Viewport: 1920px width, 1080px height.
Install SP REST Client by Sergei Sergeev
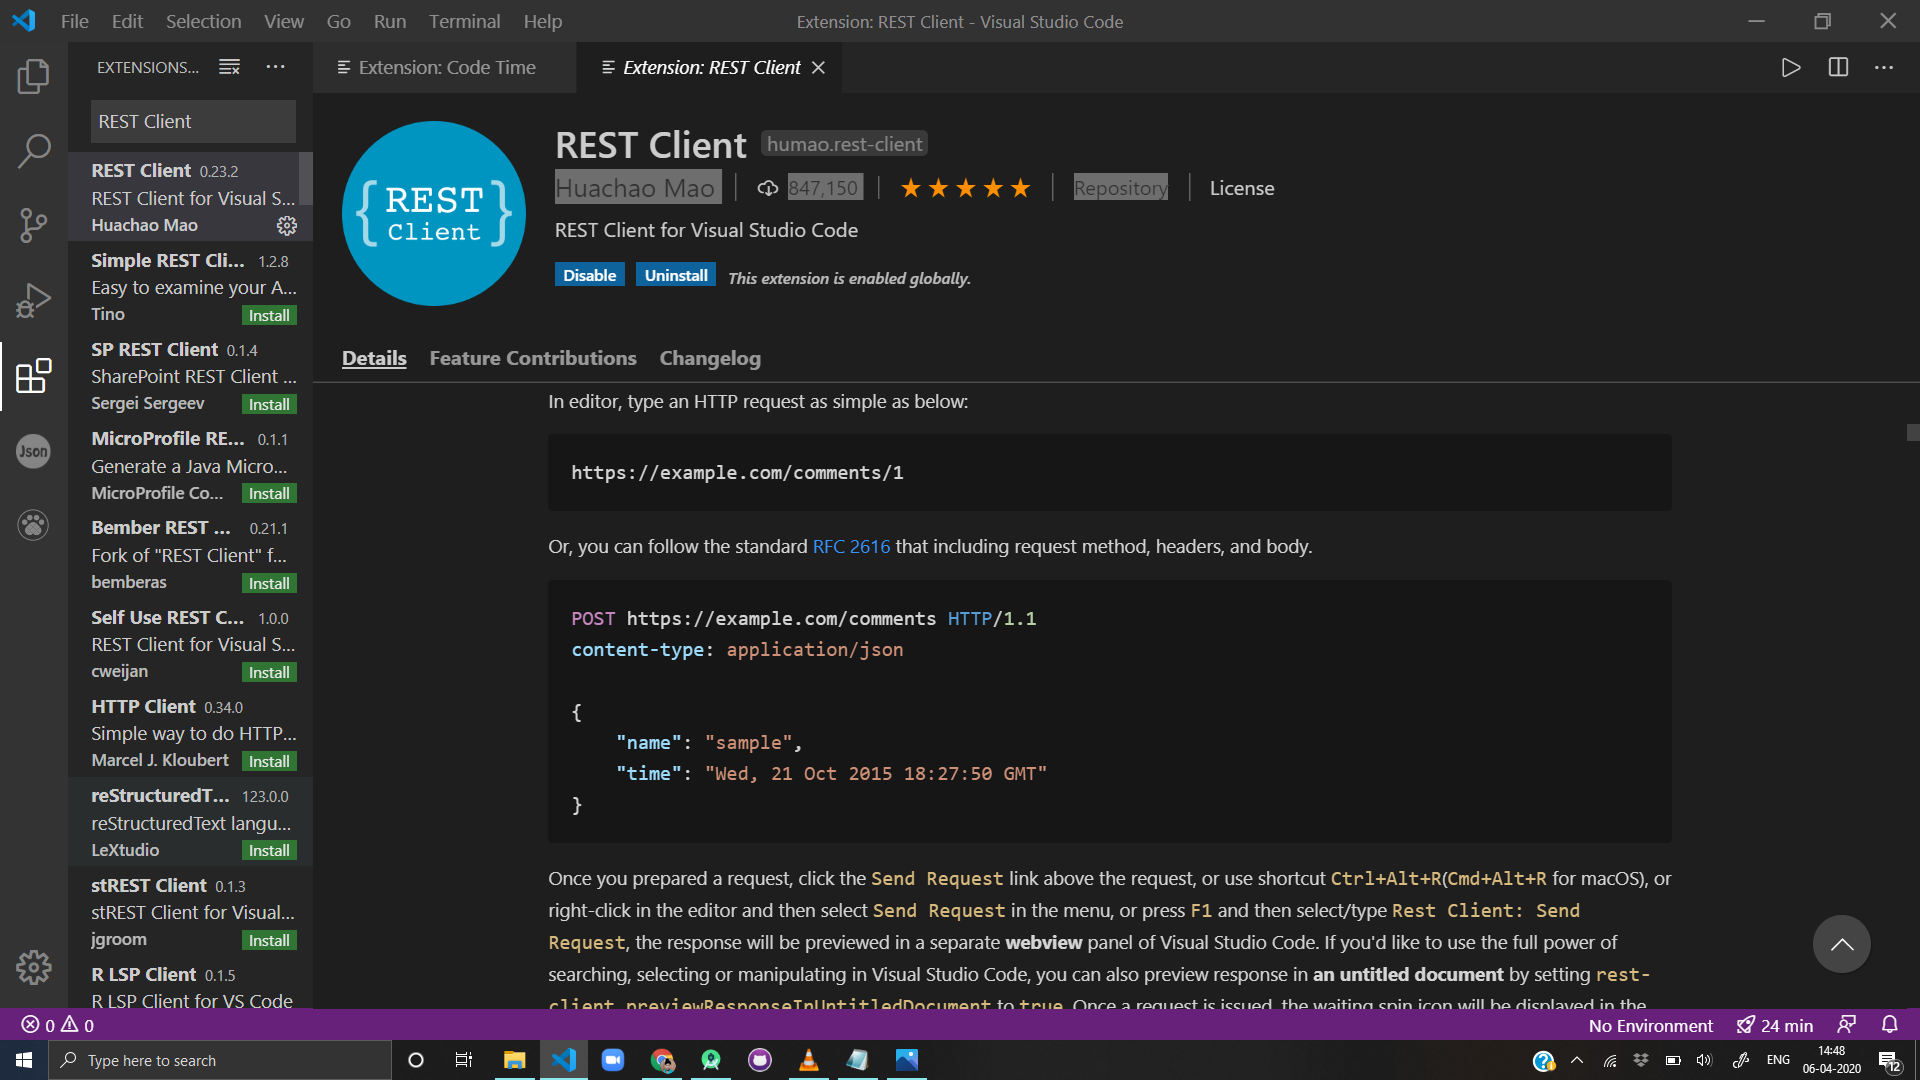coord(269,404)
